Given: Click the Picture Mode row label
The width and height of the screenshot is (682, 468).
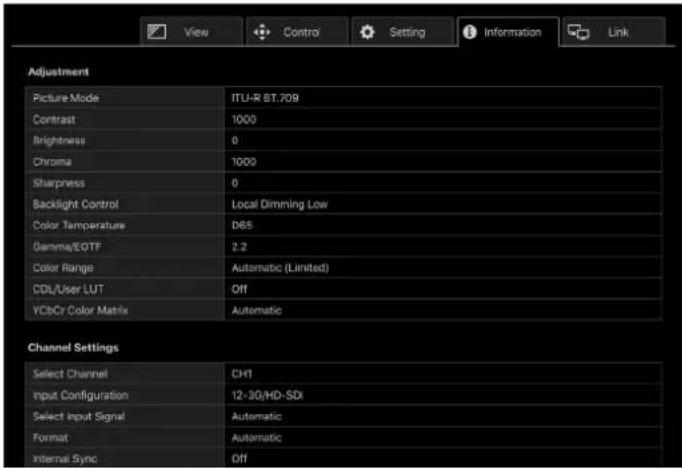Looking at the screenshot, I should pyautogui.click(x=66, y=98).
